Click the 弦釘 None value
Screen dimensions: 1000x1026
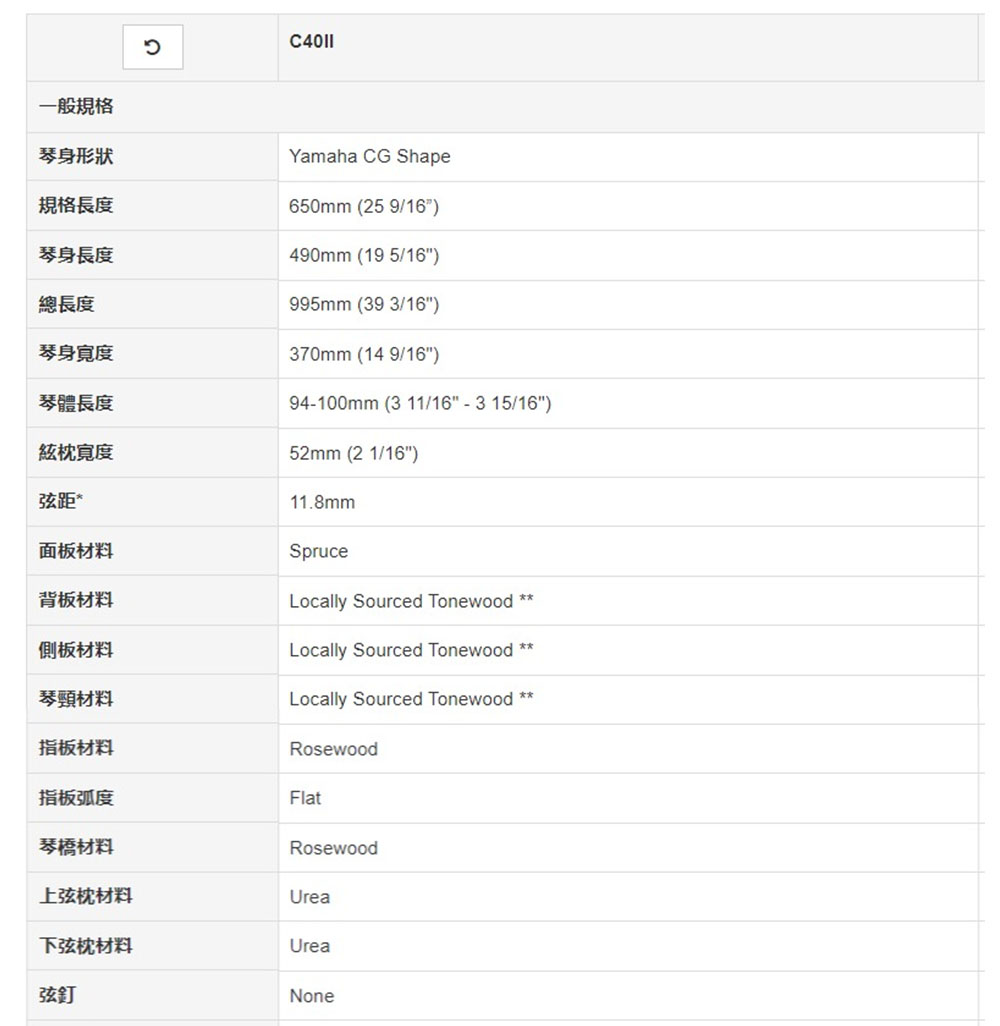(x=311, y=996)
